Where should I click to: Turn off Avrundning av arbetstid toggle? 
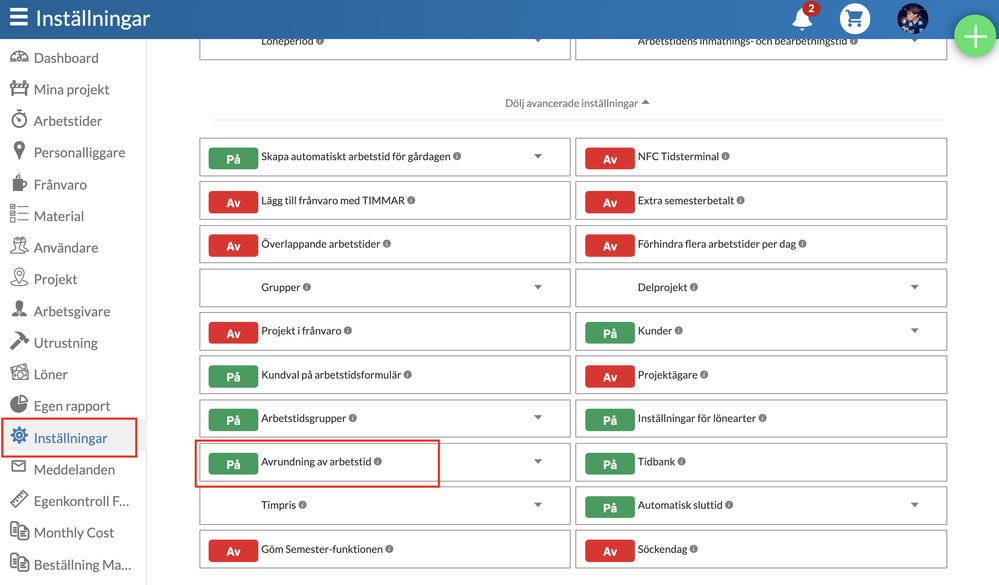(x=233, y=465)
